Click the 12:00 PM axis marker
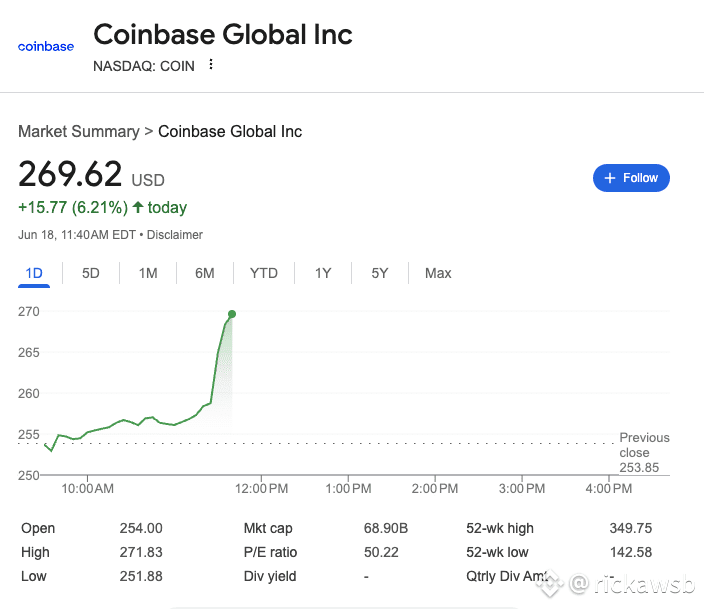This screenshot has width=704, height=609. coord(261,488)
